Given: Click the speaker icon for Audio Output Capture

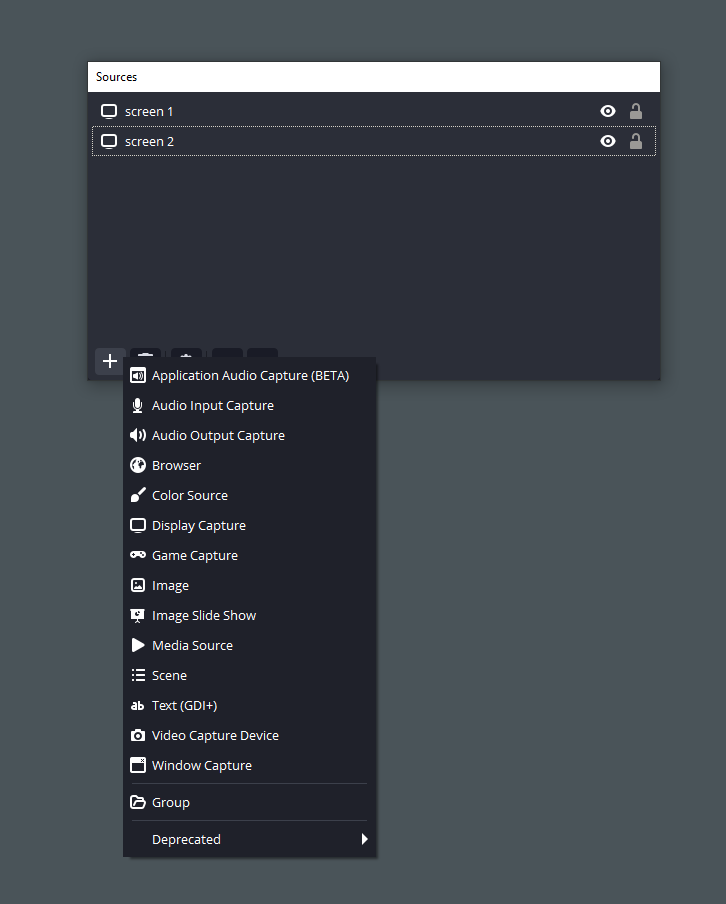Looking at the screenshot, I should pyautogui.click(x=138, y=435).
